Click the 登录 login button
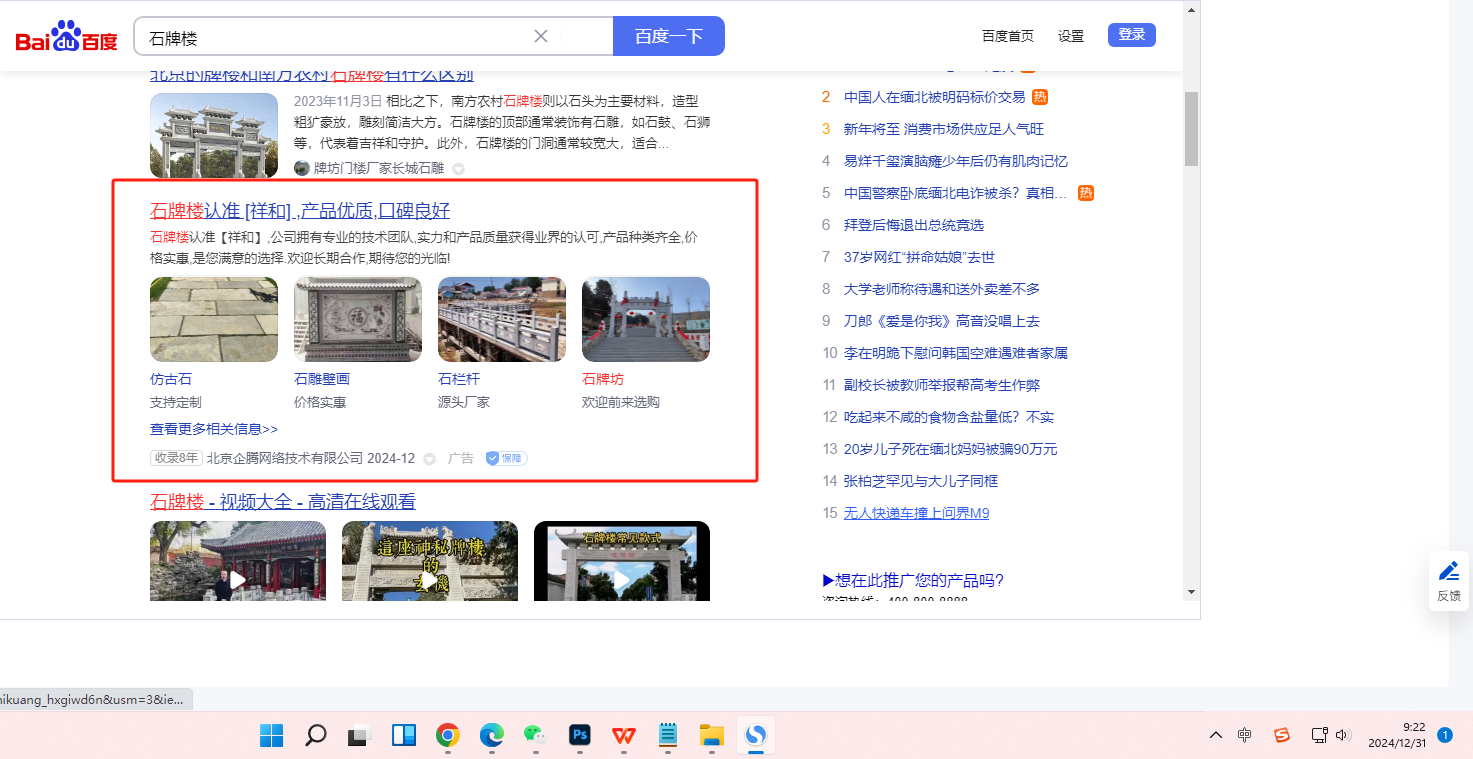 [1131, 35]
